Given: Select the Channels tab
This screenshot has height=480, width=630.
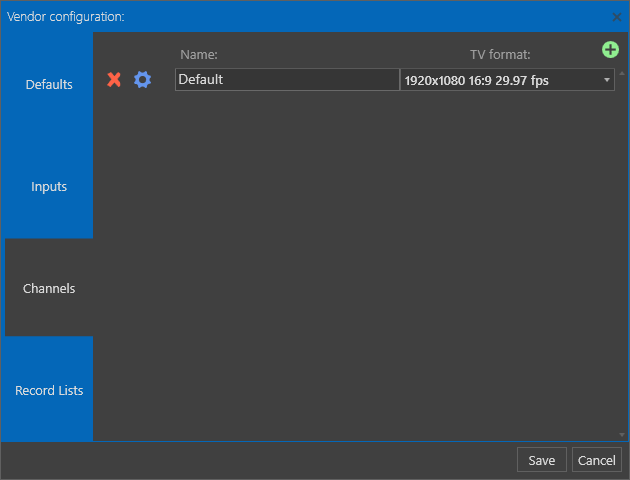Looking at the screenshot, I should click(49, 288).
